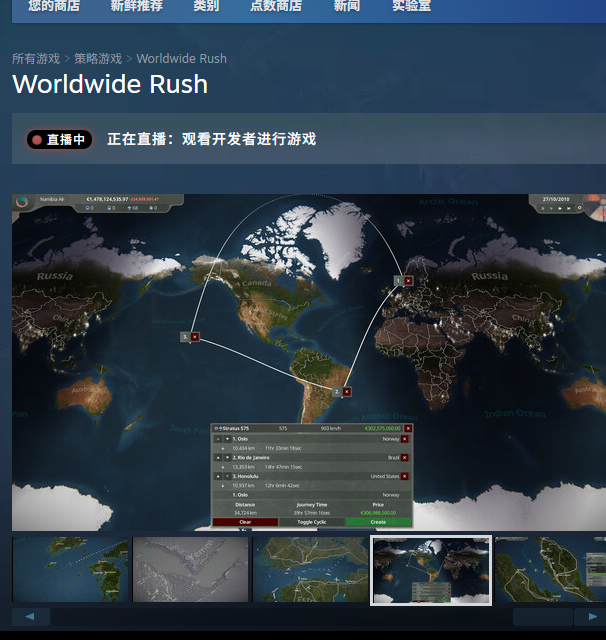The height and width of the screenshot is (640, 606).
Task: Click the train count icon in game HUD
Action: click(109, 208)
